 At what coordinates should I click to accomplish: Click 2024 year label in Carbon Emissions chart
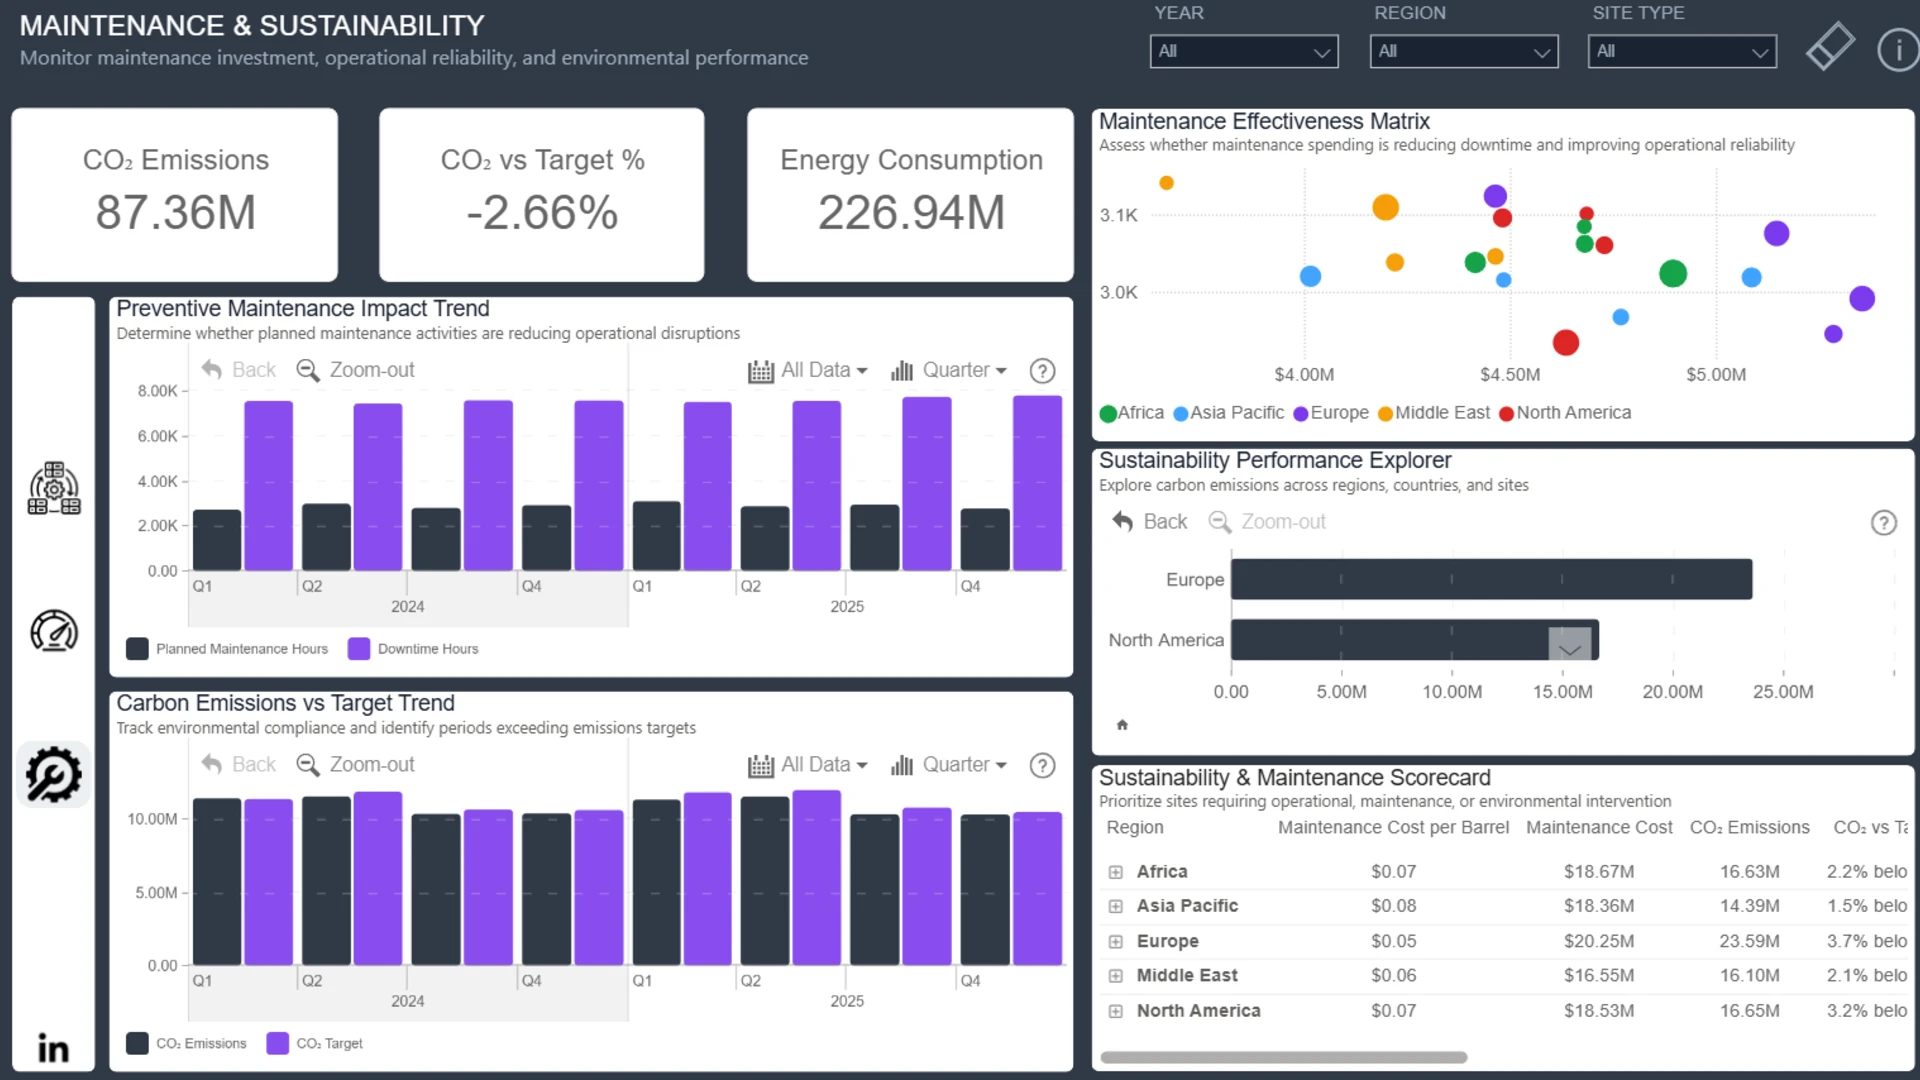tap(407, 1001)
